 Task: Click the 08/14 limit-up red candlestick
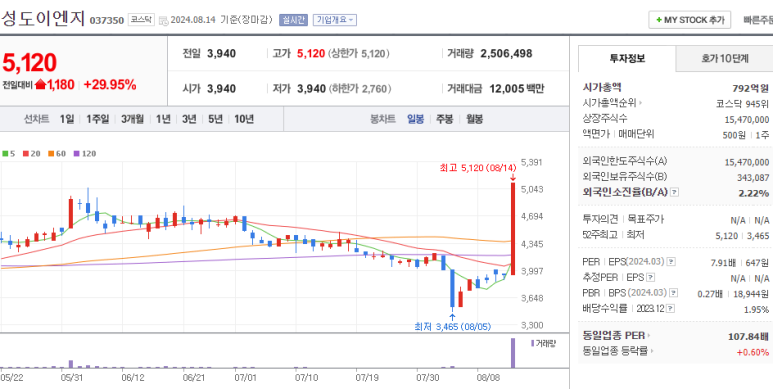pos(513,229)
